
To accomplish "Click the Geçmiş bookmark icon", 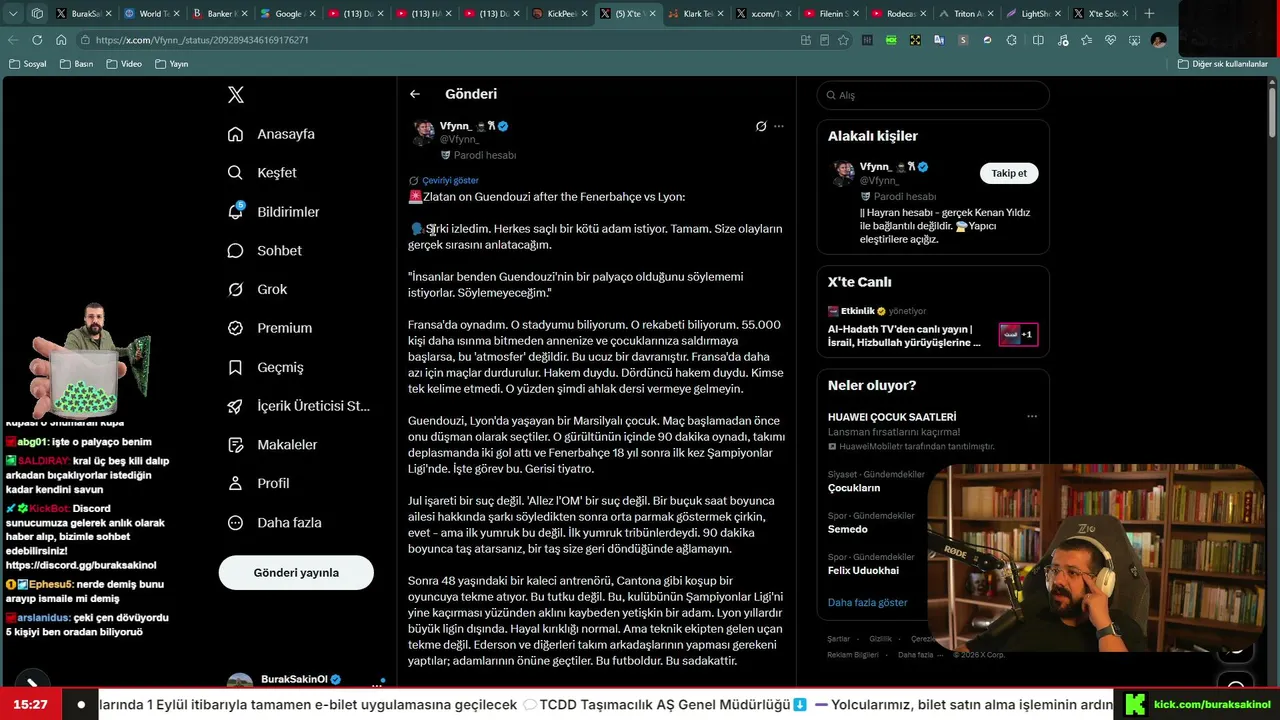I will click(235, 367).
